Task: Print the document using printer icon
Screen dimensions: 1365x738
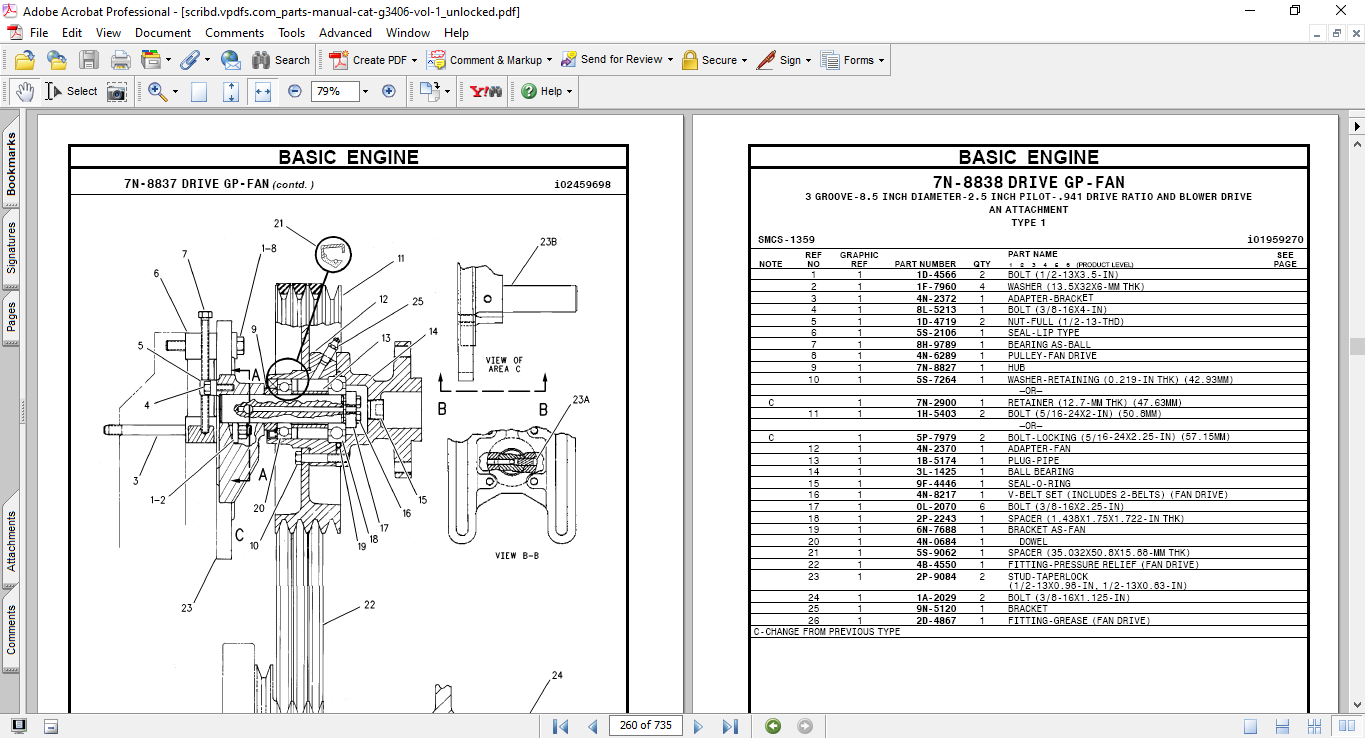Action: pyautogui.click(x=121, y=60)
